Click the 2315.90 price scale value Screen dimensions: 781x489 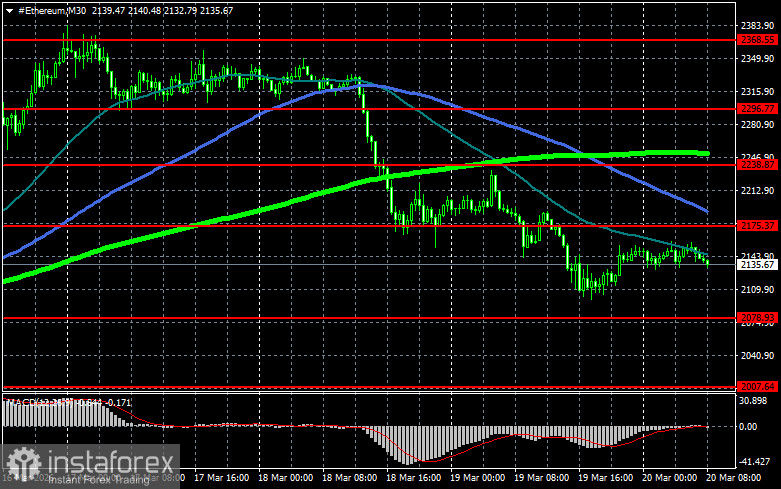[x=758, y=92]
